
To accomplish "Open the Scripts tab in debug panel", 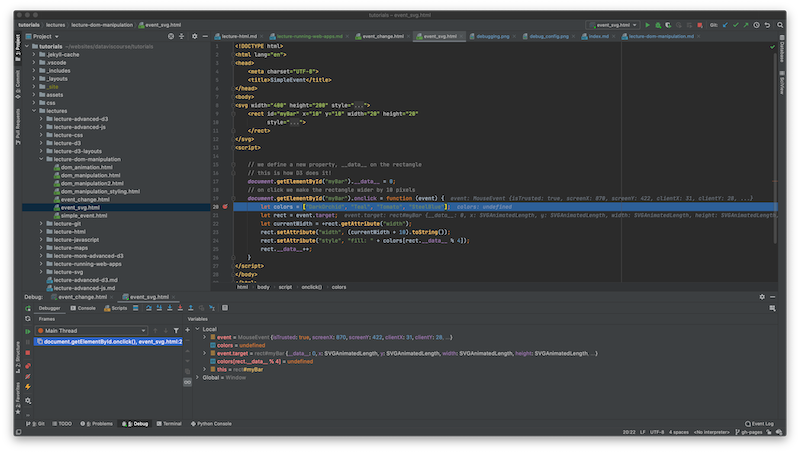I will click(115, 308).
